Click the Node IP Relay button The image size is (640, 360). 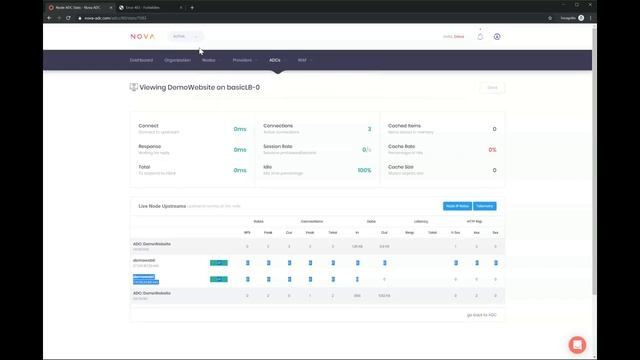tap(457, 206)
